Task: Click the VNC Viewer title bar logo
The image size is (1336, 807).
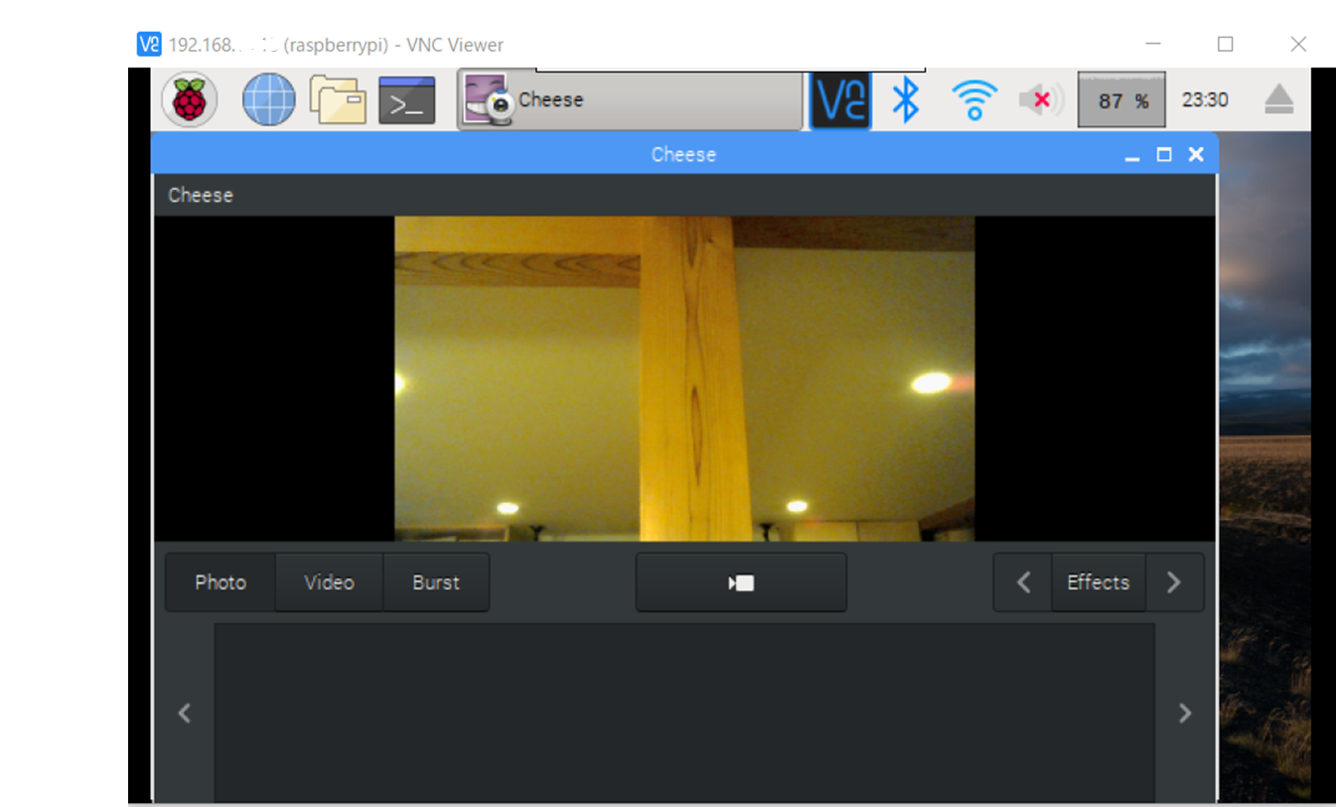Action: point(149,44)
